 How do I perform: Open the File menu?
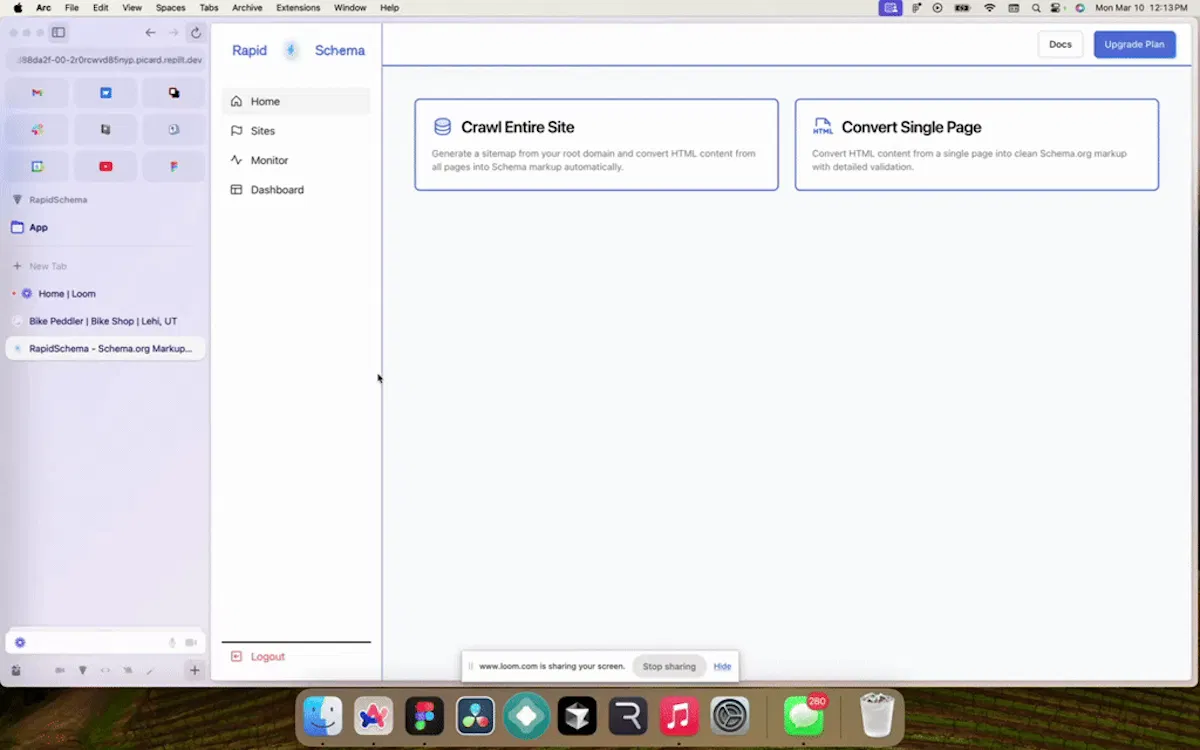coord(72,7)
